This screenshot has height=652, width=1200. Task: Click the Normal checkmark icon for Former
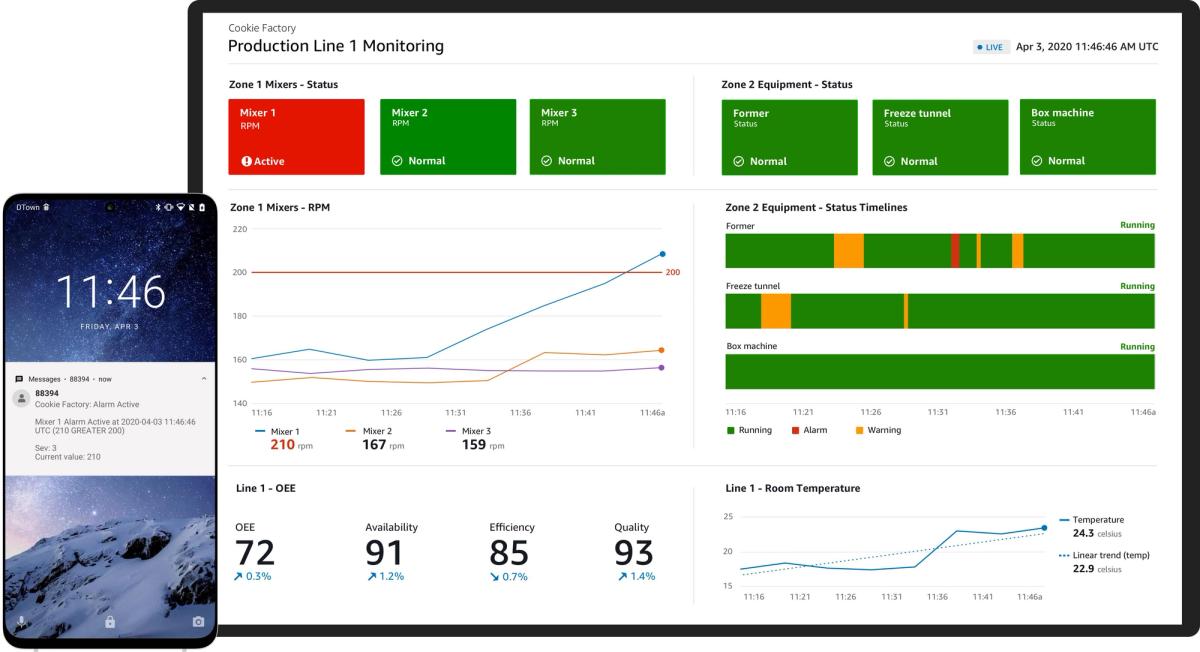739,161
